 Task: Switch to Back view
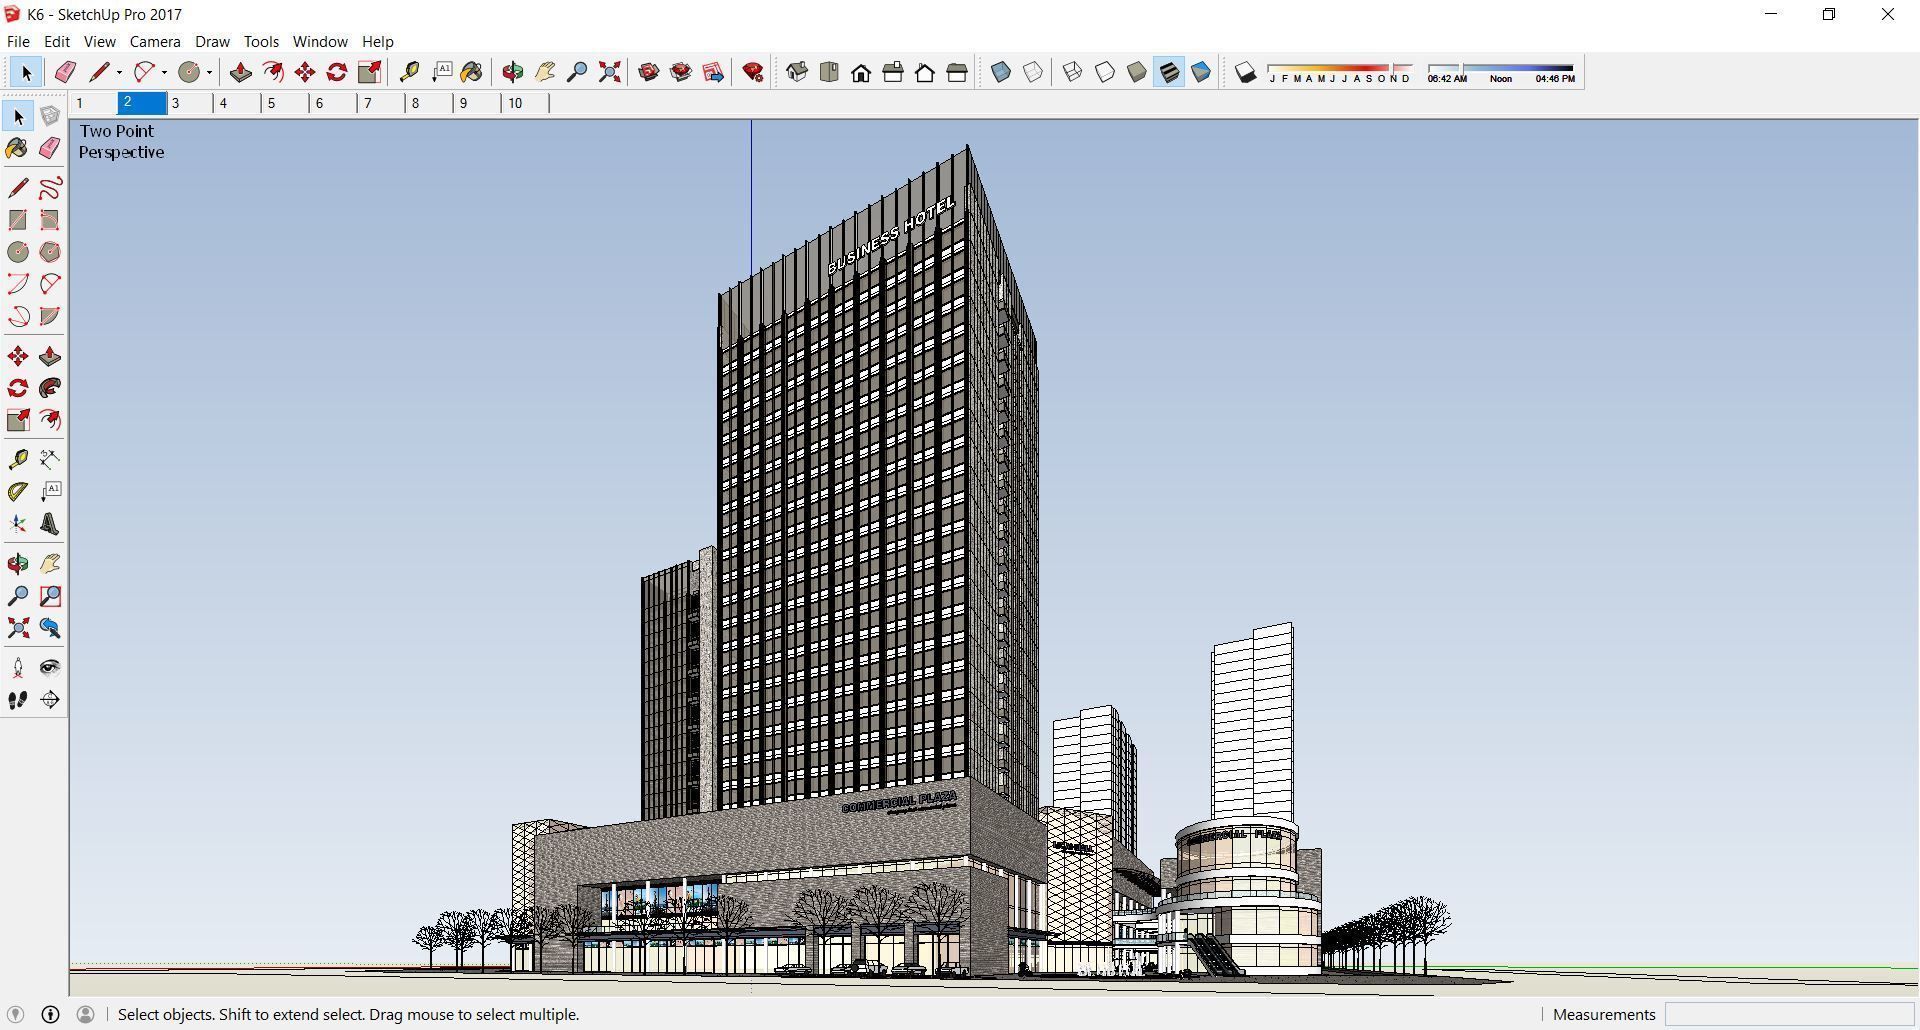[925, 72]
